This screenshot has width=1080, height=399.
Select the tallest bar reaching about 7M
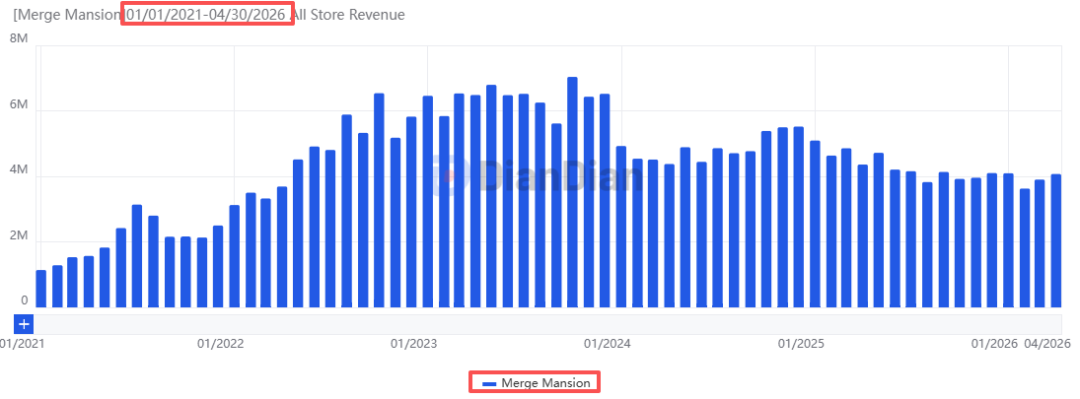tap(572, 192)
